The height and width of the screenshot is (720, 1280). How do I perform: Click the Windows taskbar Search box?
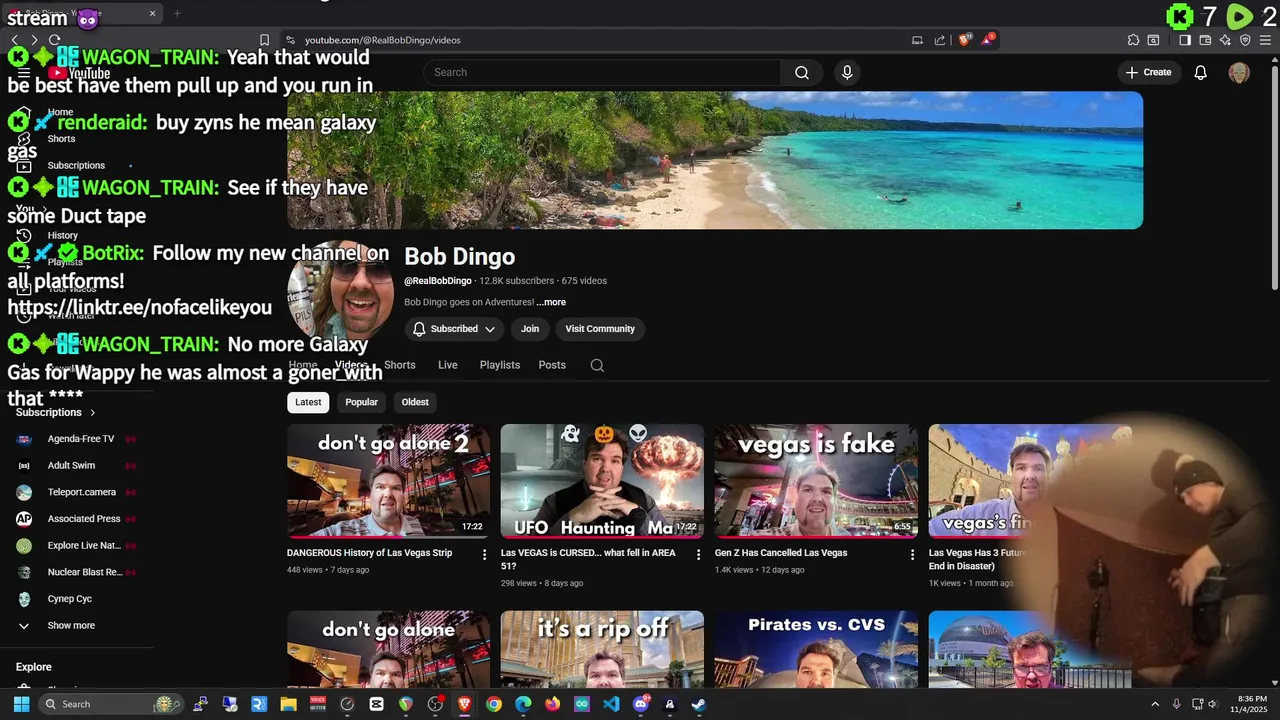tap(110, 704)
